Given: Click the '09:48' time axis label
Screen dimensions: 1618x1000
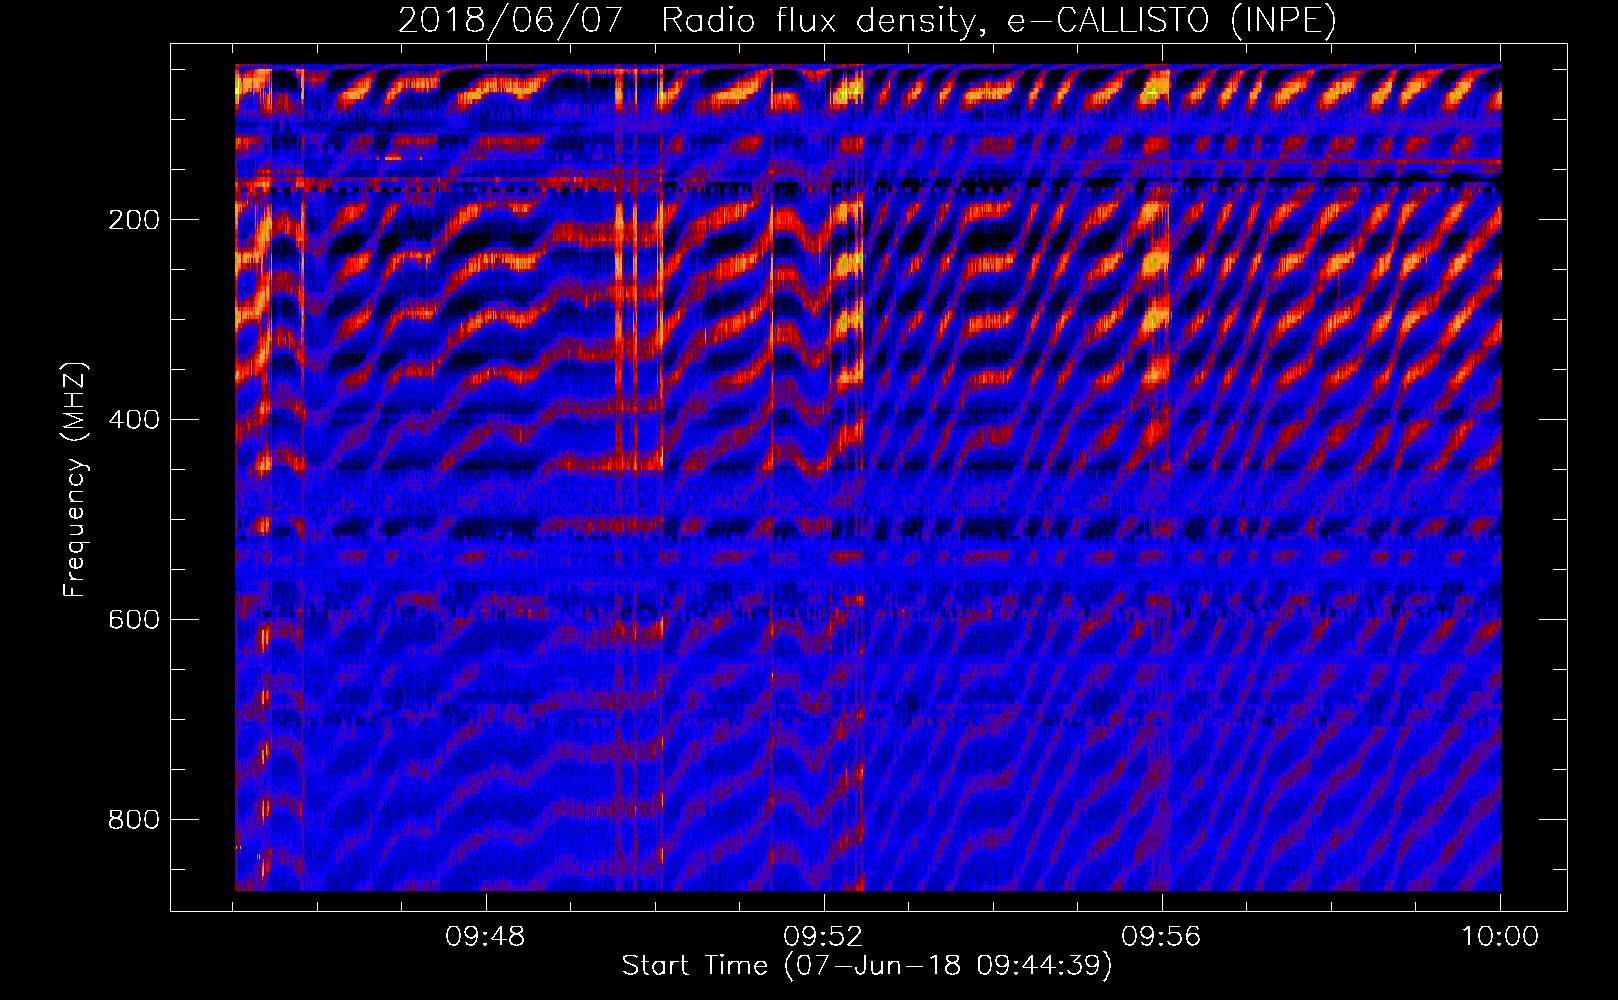Looking at the screenshot, I should pyautogui.click(x=485, y=937).
